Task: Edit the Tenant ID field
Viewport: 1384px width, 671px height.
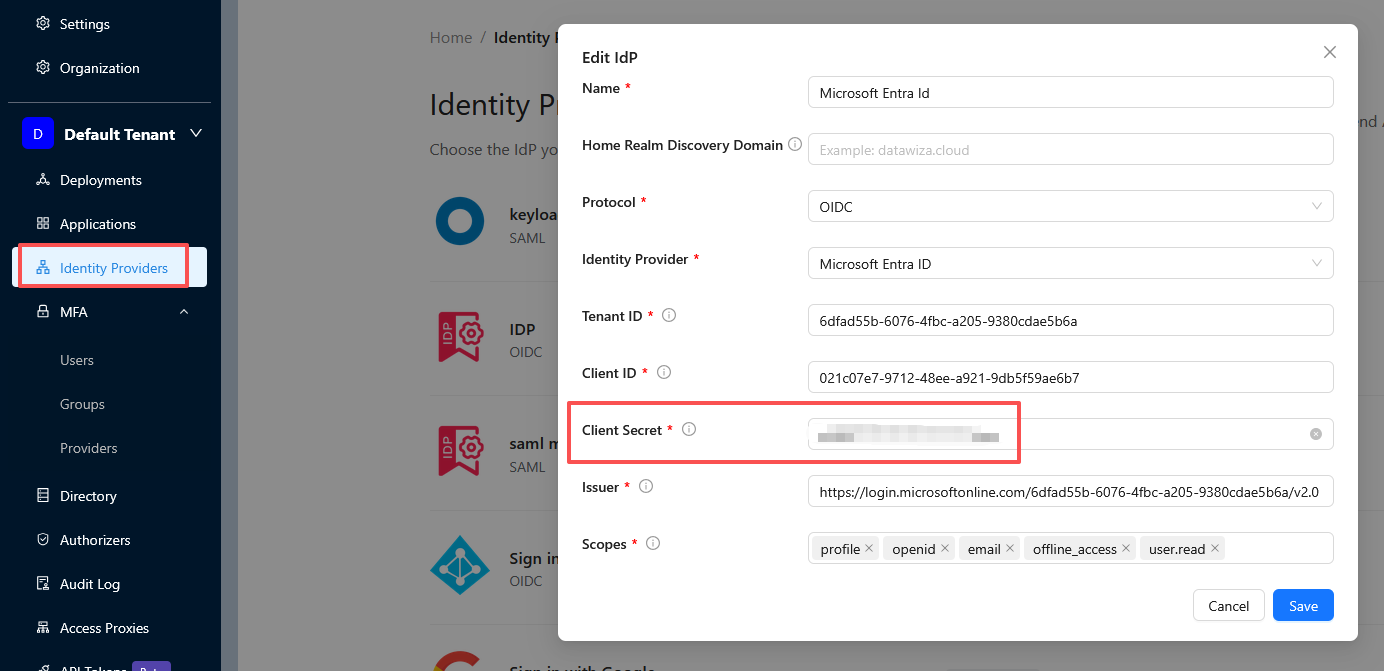Action: click(1071, 321)
